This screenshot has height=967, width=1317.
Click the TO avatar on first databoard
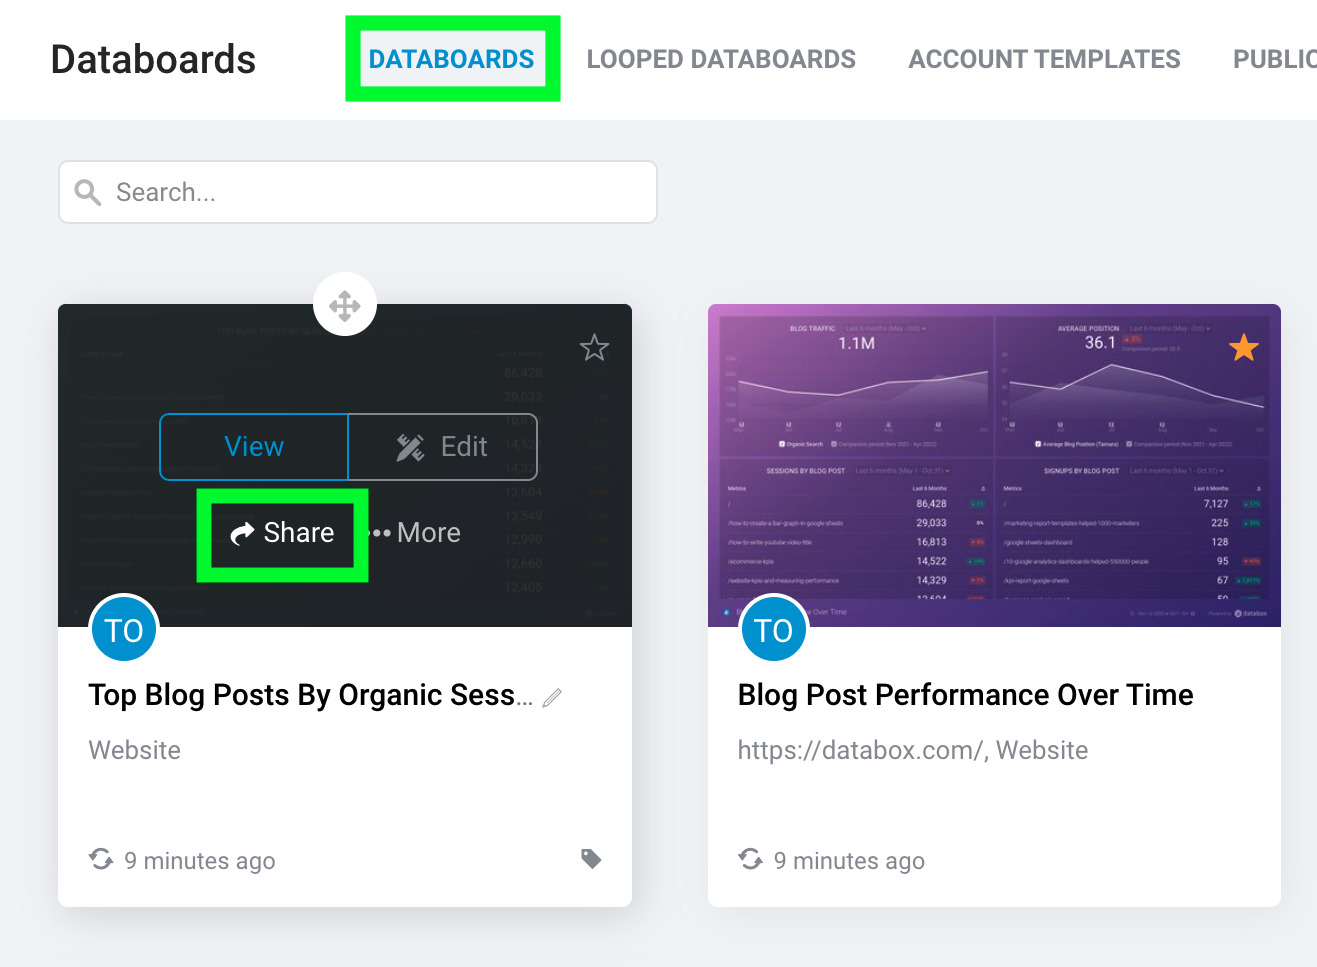click(x=124, y=630)
